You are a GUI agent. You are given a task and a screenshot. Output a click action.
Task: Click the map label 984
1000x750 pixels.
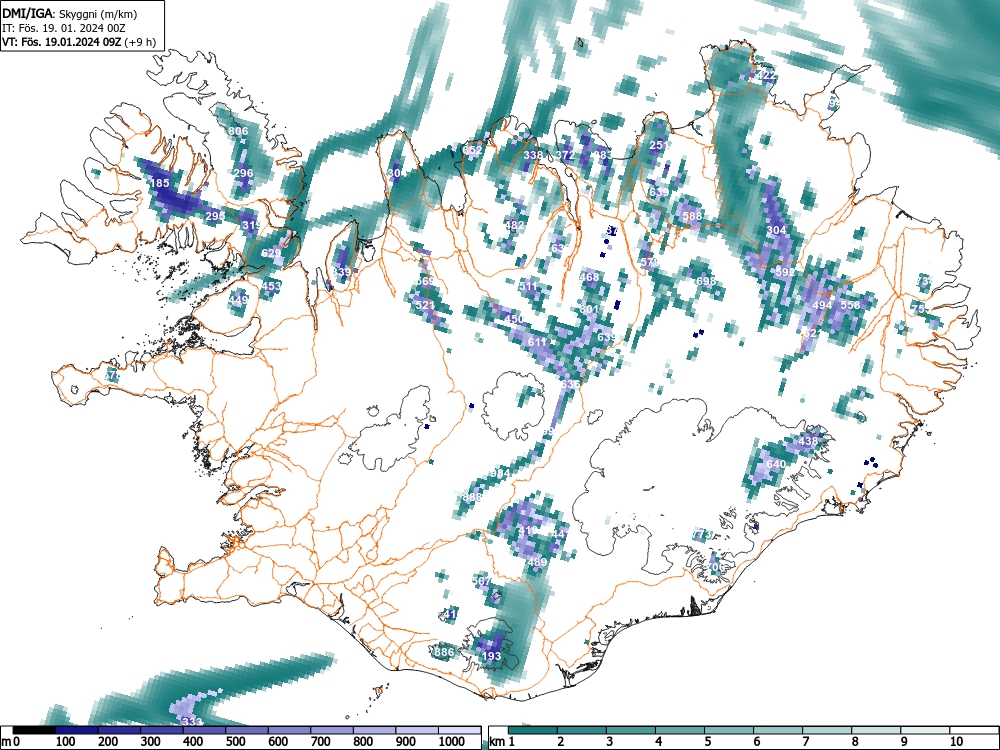(x=500, y=473)
